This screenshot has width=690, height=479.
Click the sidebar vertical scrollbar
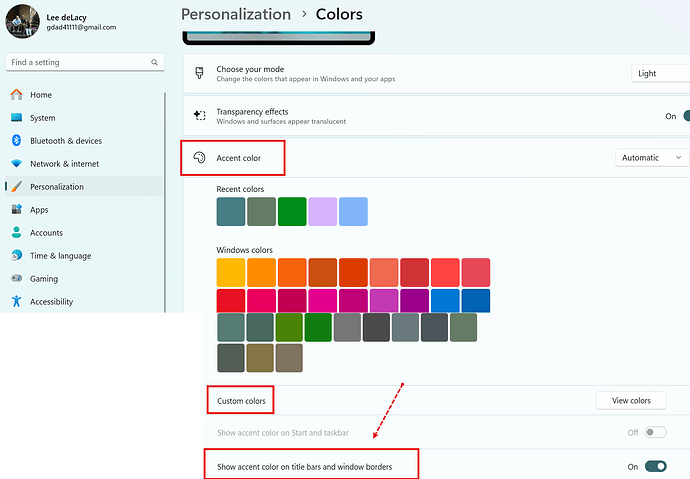pos(165,202)
